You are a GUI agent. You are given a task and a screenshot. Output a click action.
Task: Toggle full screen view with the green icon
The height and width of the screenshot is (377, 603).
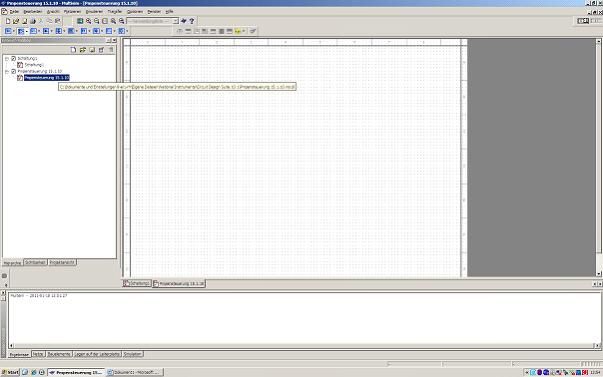click(x=80, y=21)
